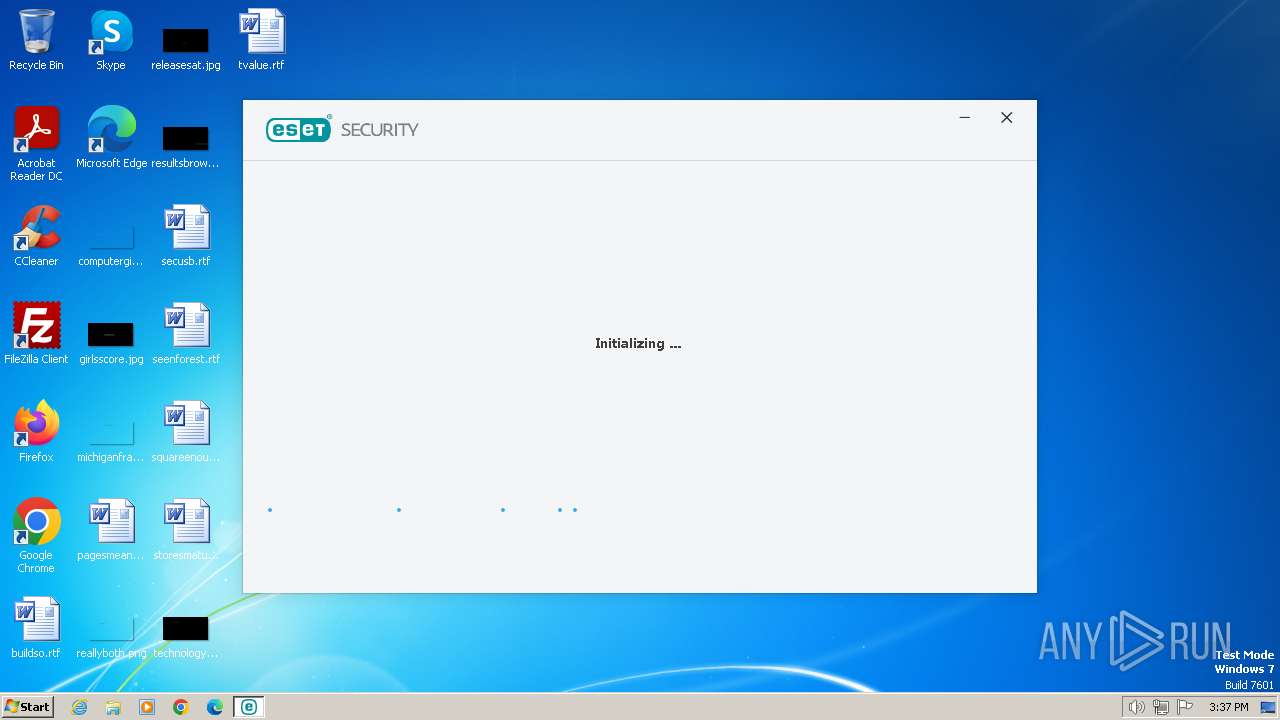This screenshot has width=1280, height=720.
Task: Open the Recycle Bin desktop icon
Action: (36, 40)
